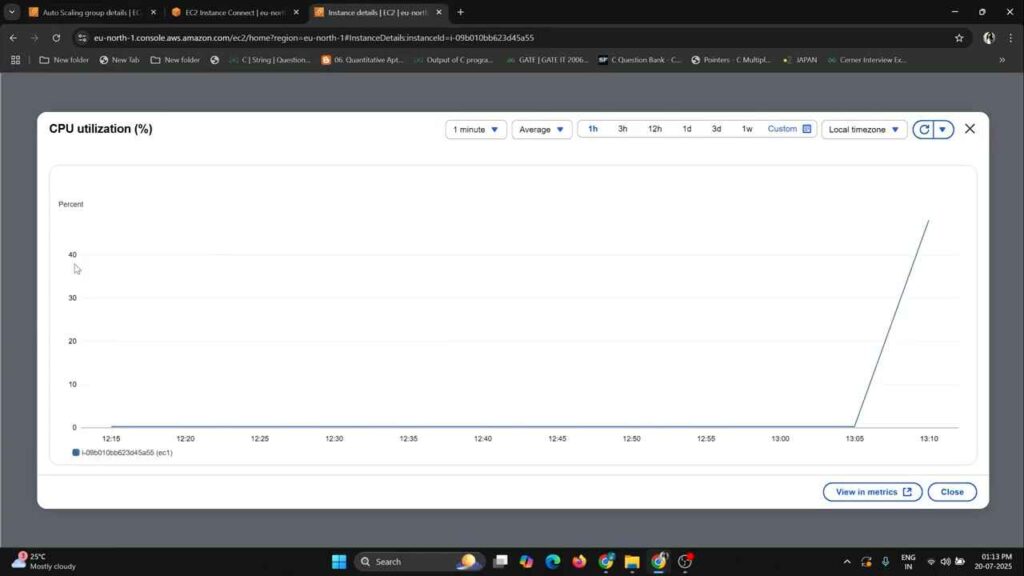Open the clock and date 01:13 PM
This screenshot has width=1024, height=576.
pyautogui.click(x=993, y=562)
